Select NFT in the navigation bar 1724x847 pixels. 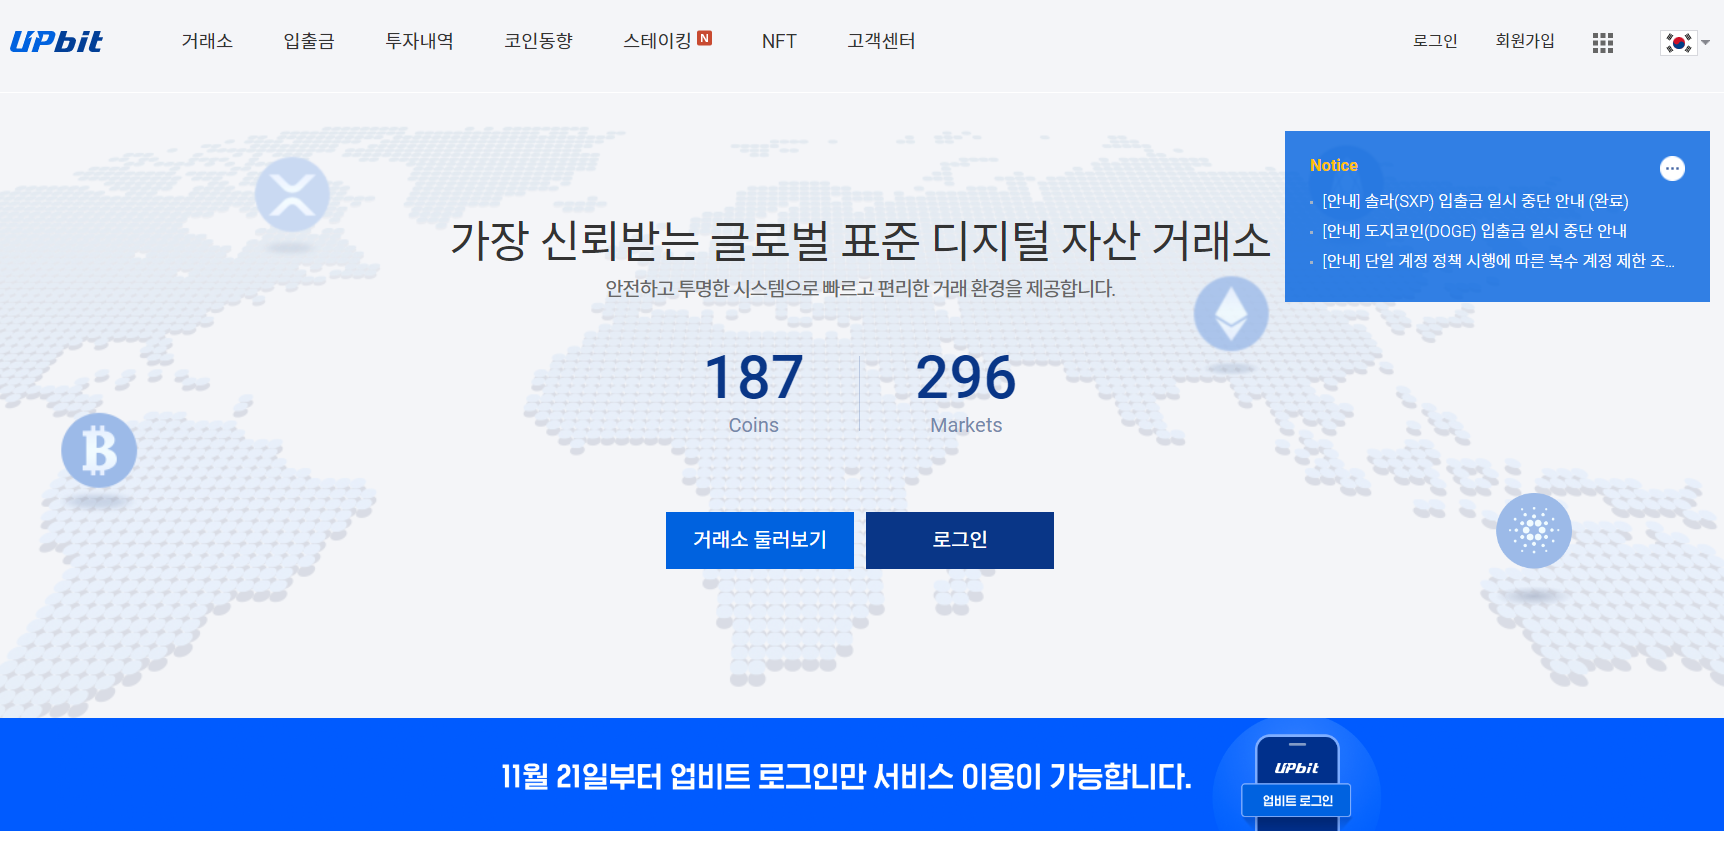(x=779, y=41)
